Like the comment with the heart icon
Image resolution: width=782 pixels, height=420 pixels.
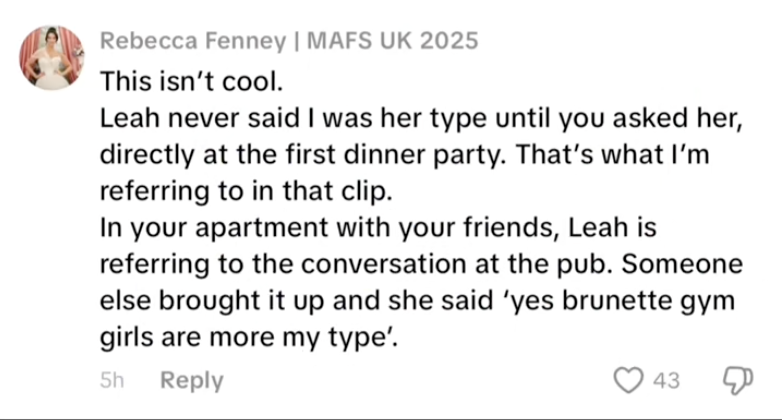[628, 381]
